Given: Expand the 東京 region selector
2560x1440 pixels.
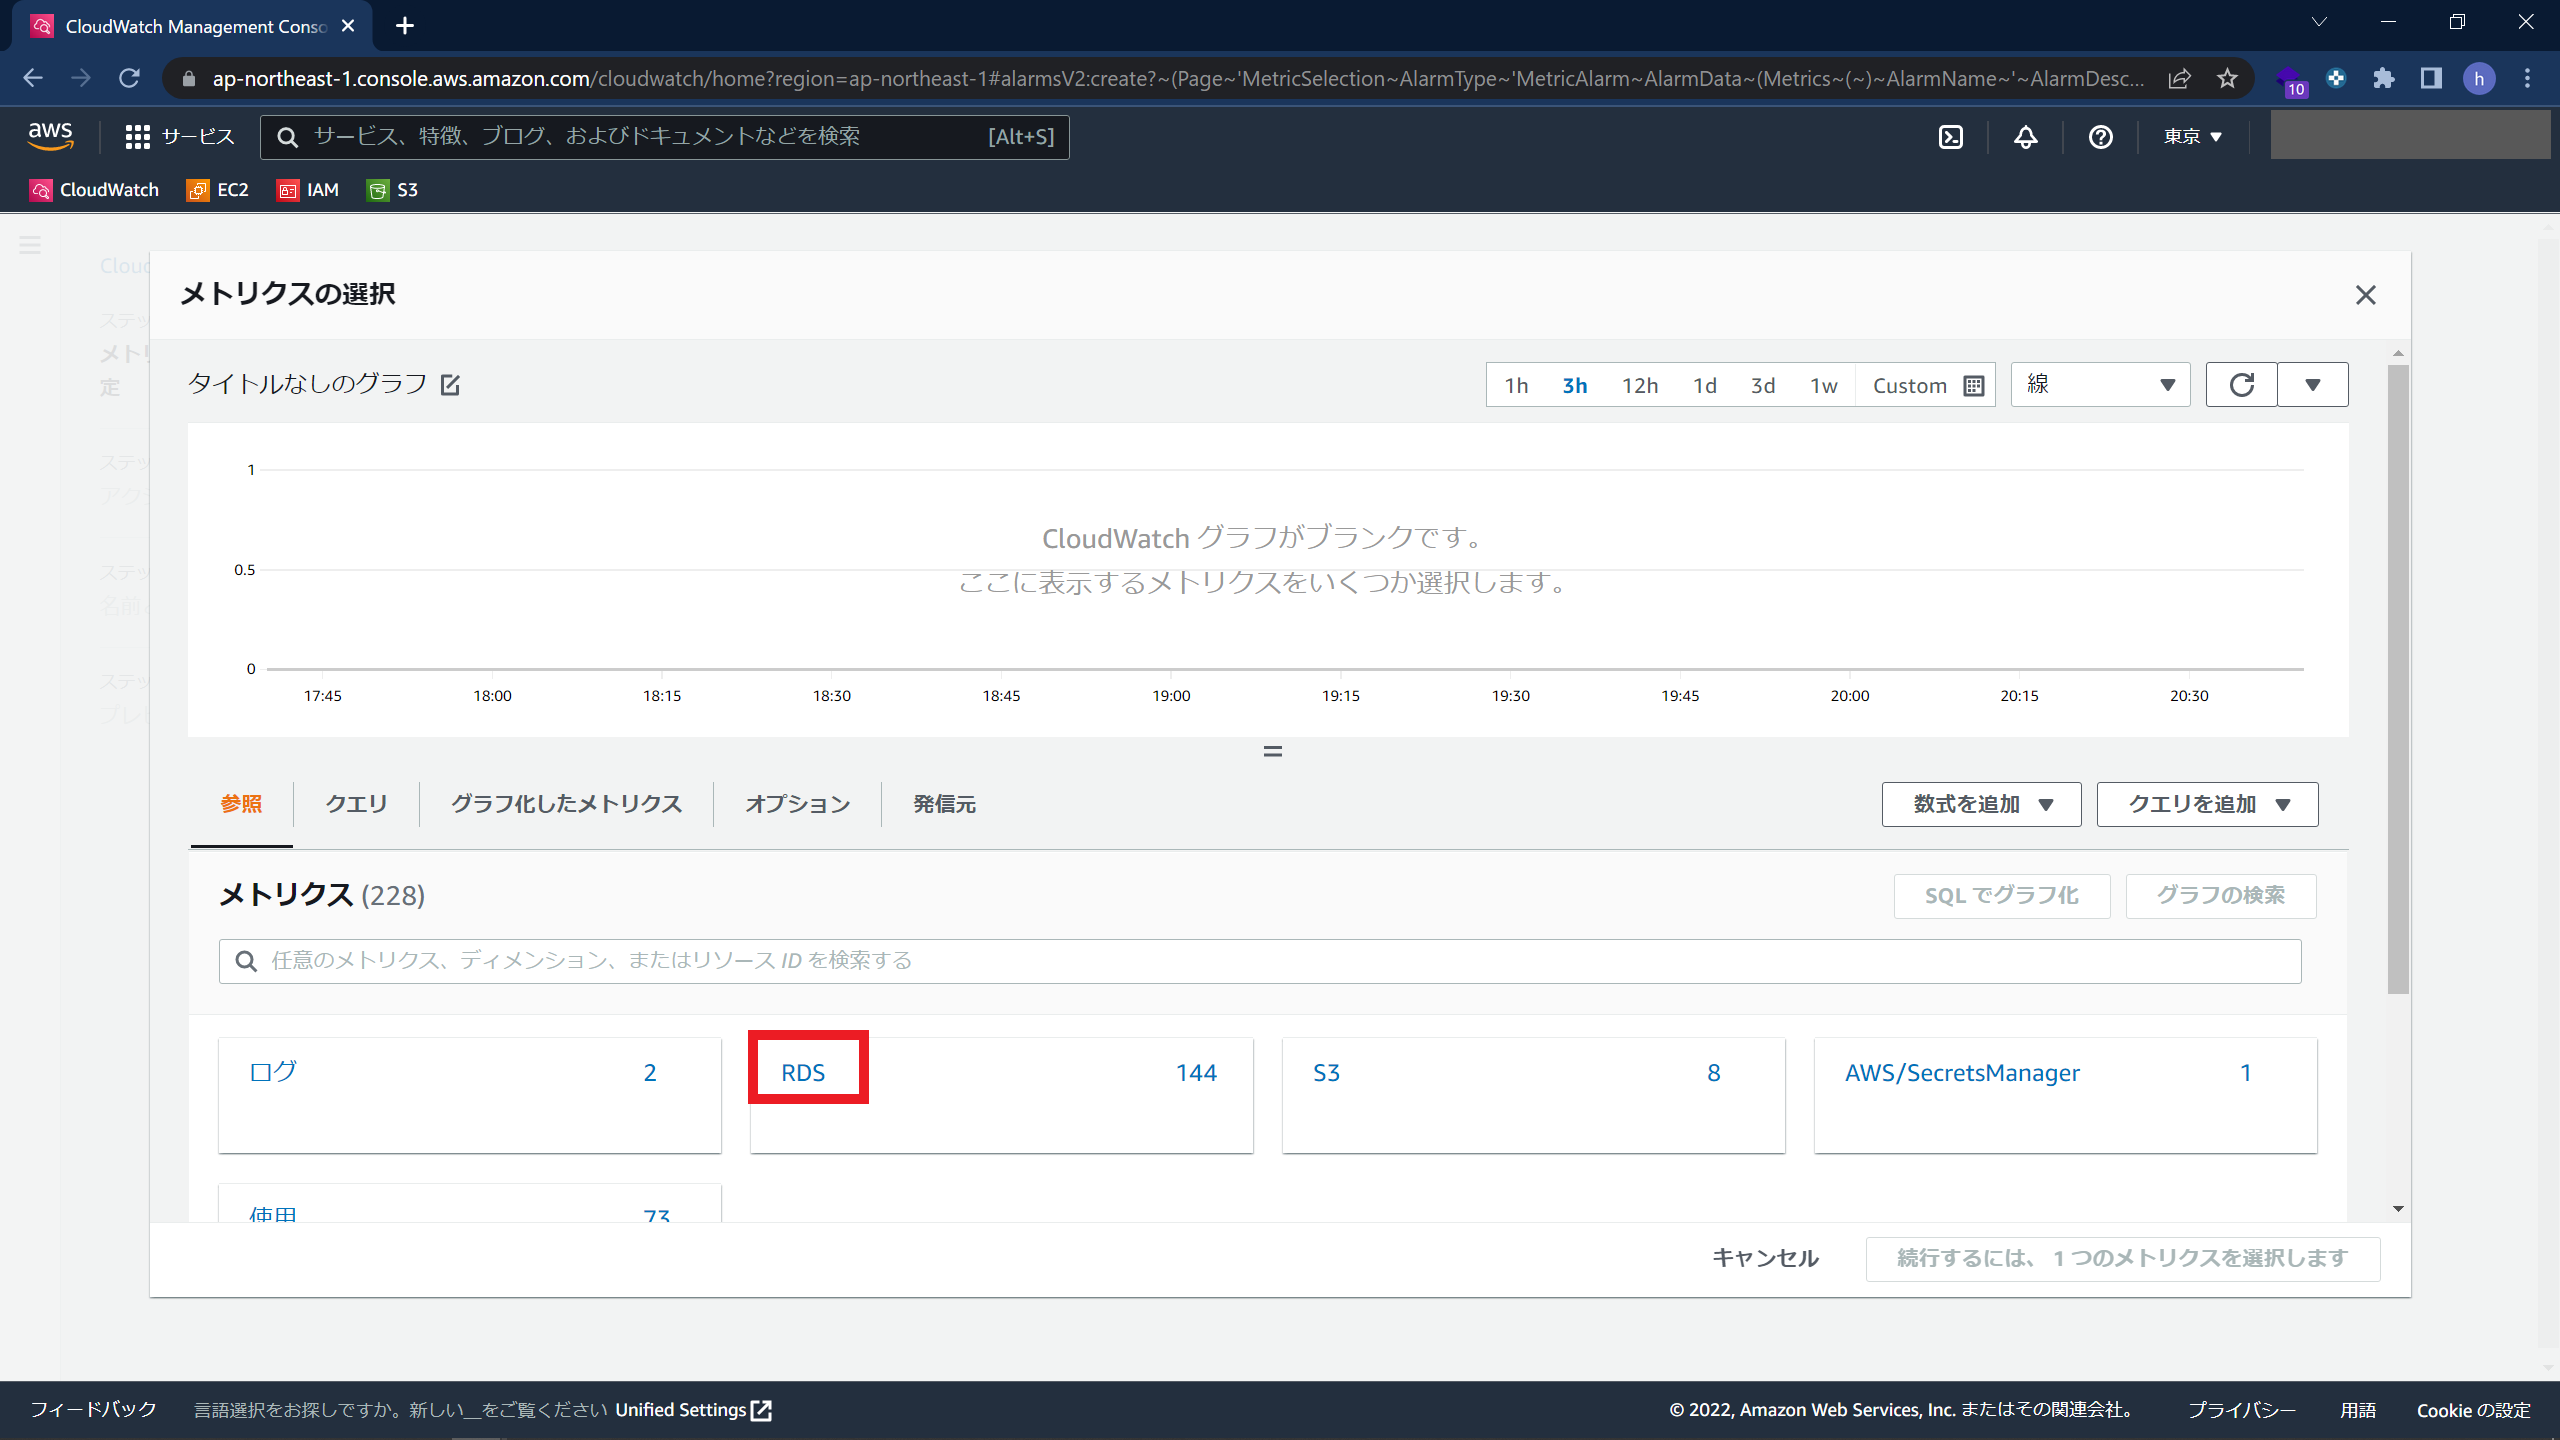Looking at the screenshot, I should tap(2192, 137).
